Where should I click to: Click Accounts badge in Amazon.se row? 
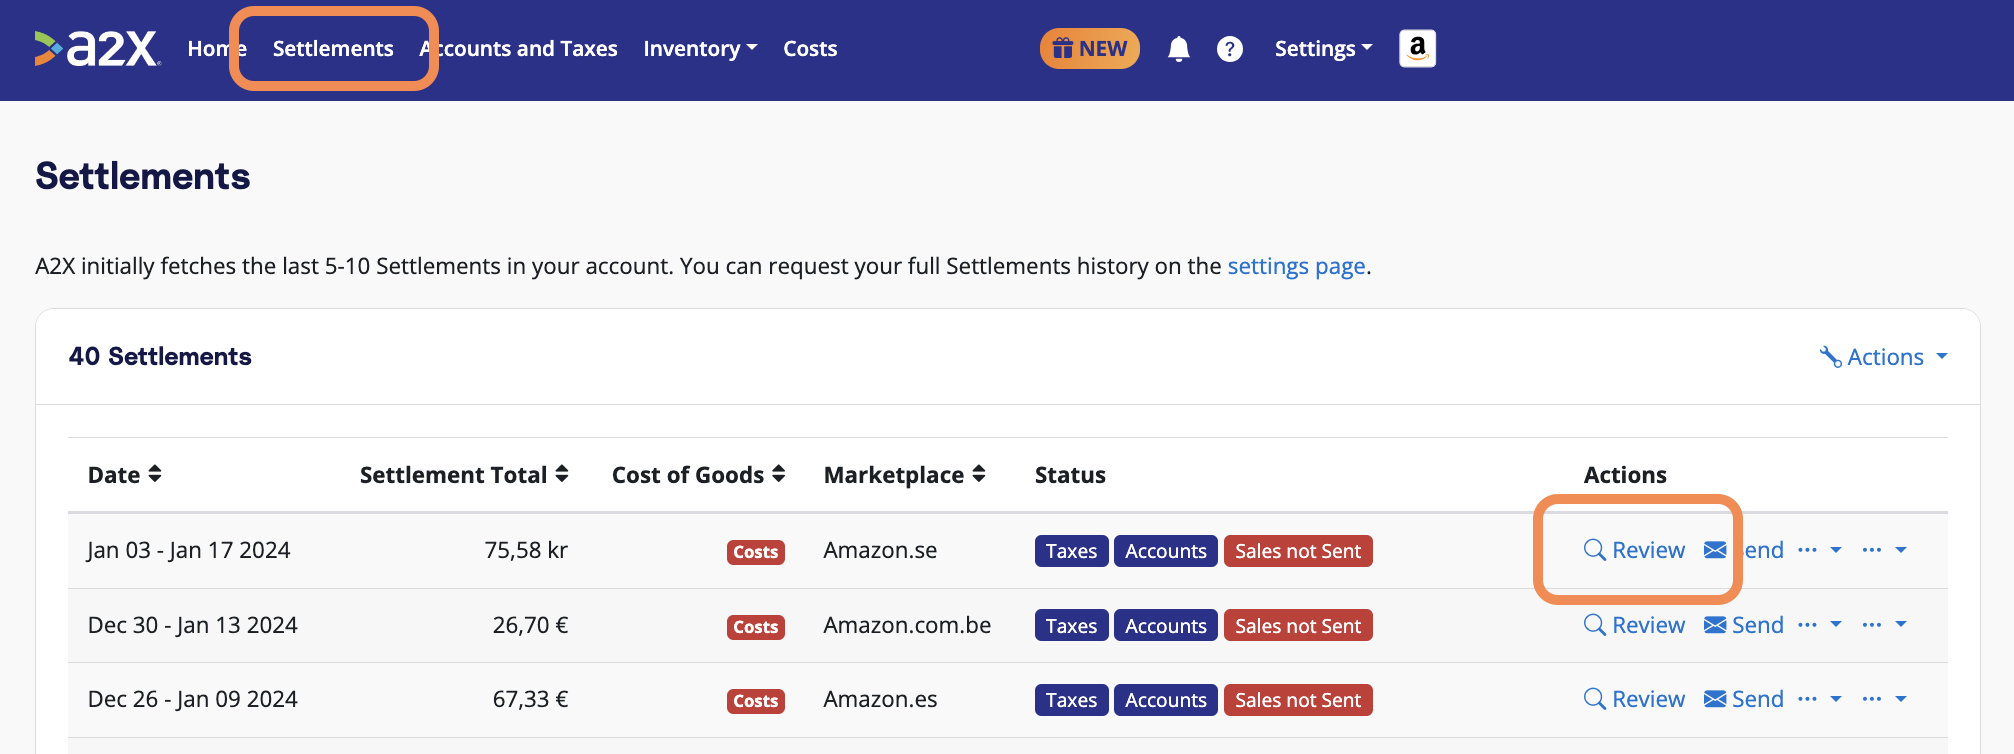(x=1165, y=551)
